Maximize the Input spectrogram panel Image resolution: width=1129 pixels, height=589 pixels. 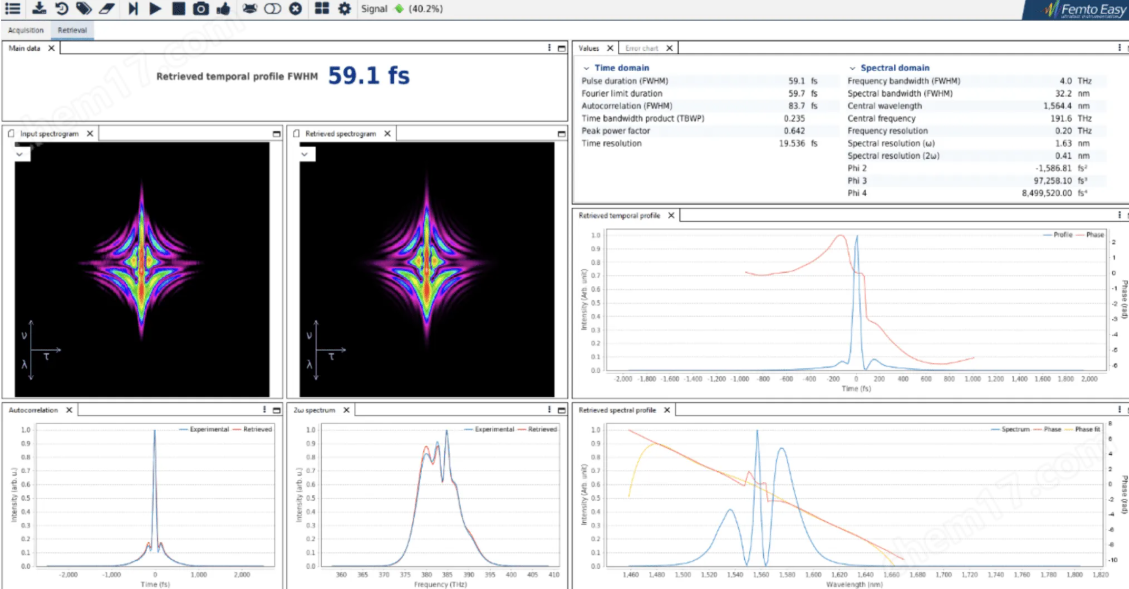coord(276,134)
